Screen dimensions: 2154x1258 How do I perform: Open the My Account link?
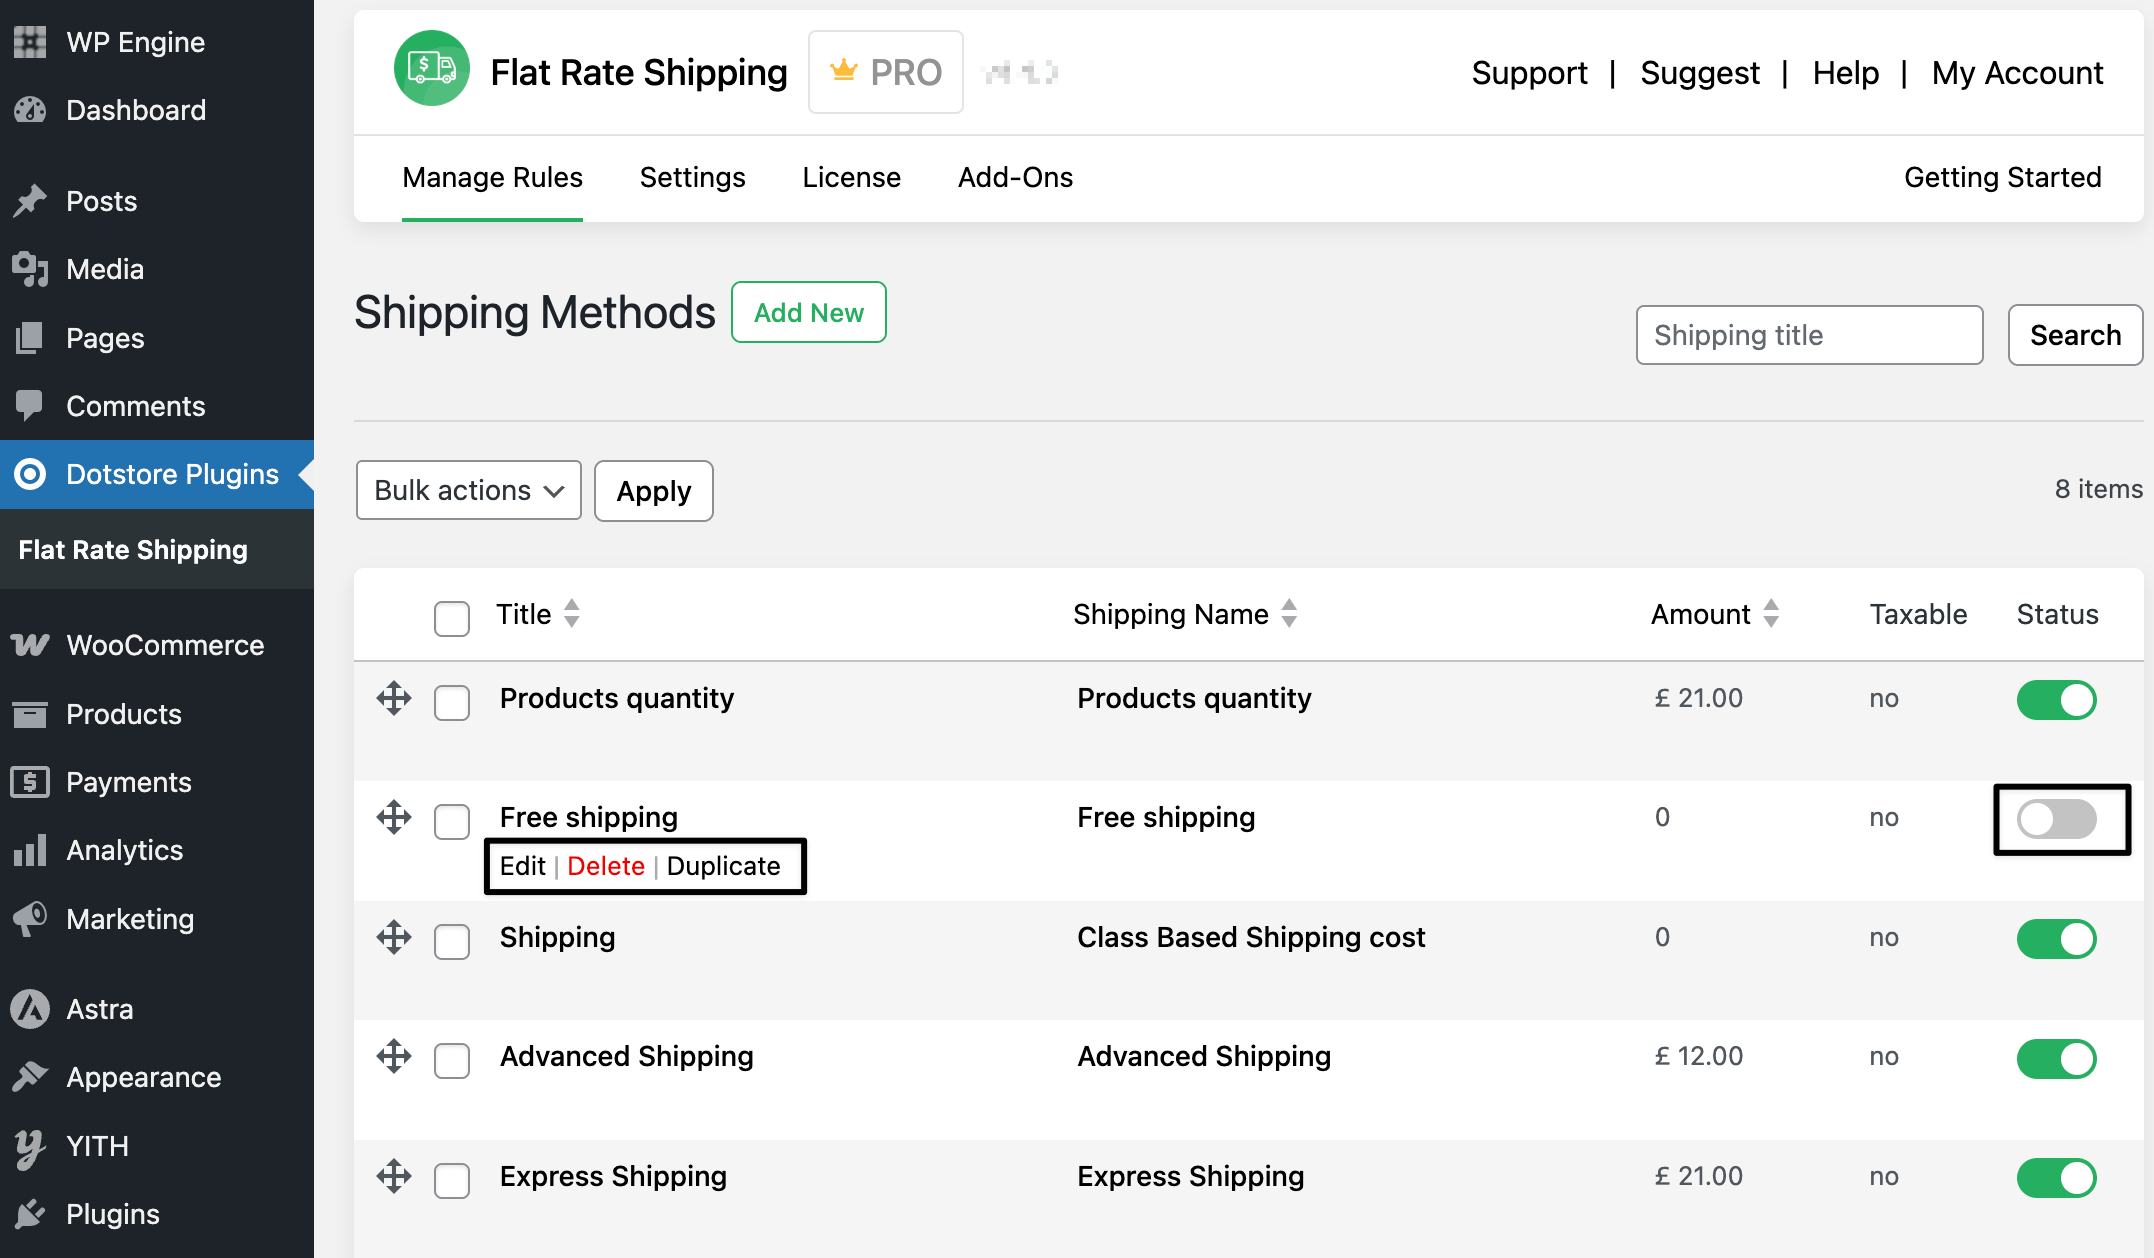point(2017,73)
